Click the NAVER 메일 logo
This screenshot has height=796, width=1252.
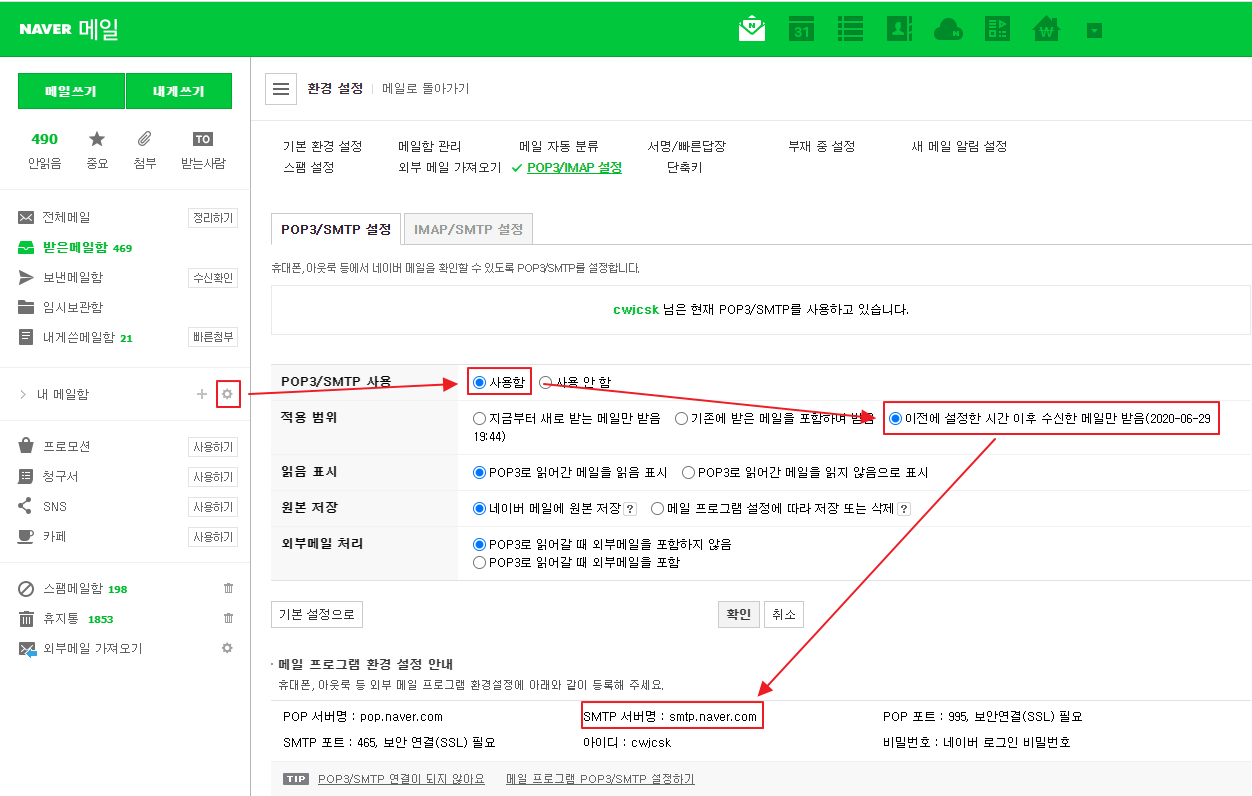click(69, 29)
